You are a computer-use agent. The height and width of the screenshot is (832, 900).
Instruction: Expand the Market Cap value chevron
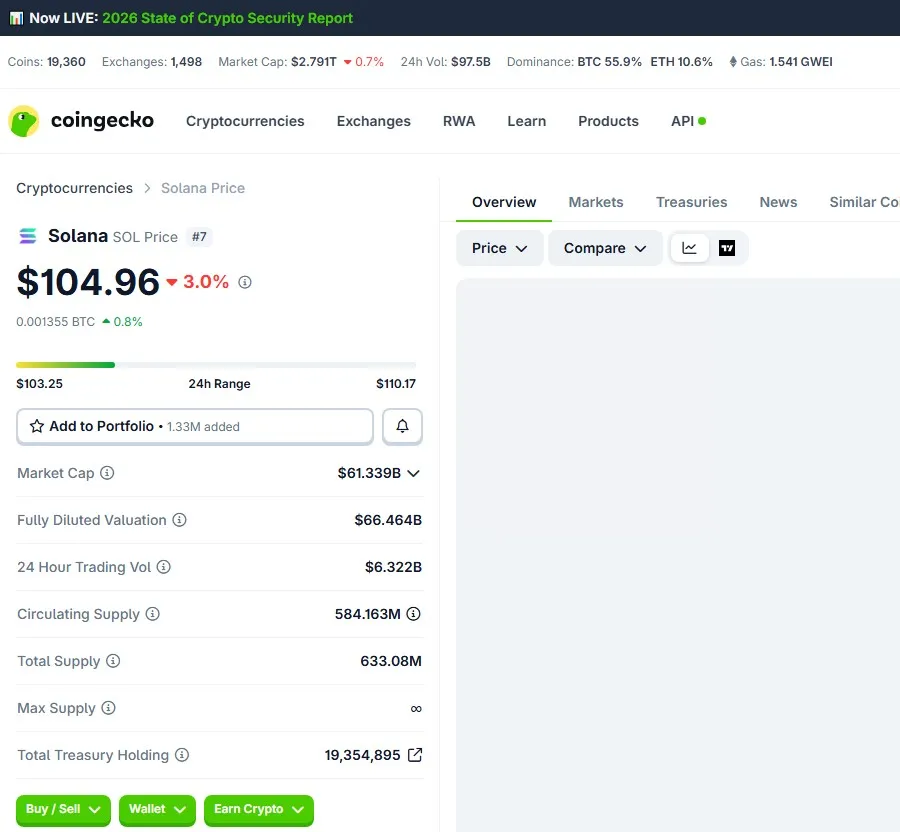click(413, 473)
